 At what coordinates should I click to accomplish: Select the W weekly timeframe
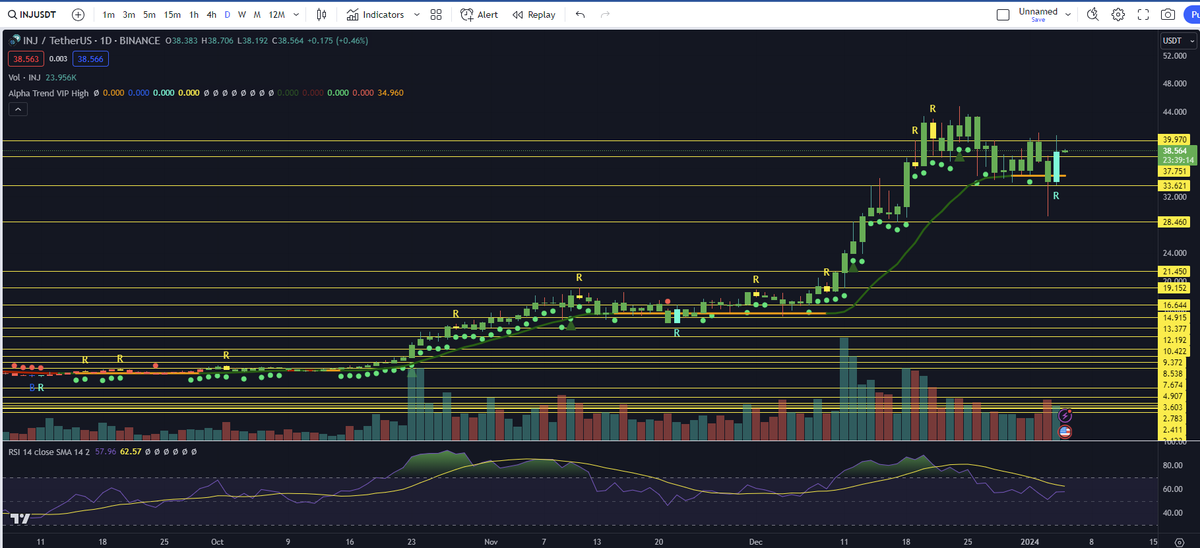pyautogui.click(x=242, y=15)
